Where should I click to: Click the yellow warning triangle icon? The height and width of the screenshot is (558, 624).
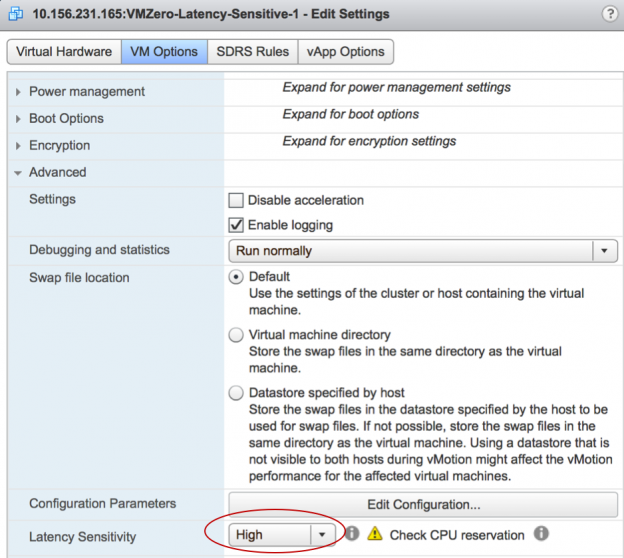(374, 533)
